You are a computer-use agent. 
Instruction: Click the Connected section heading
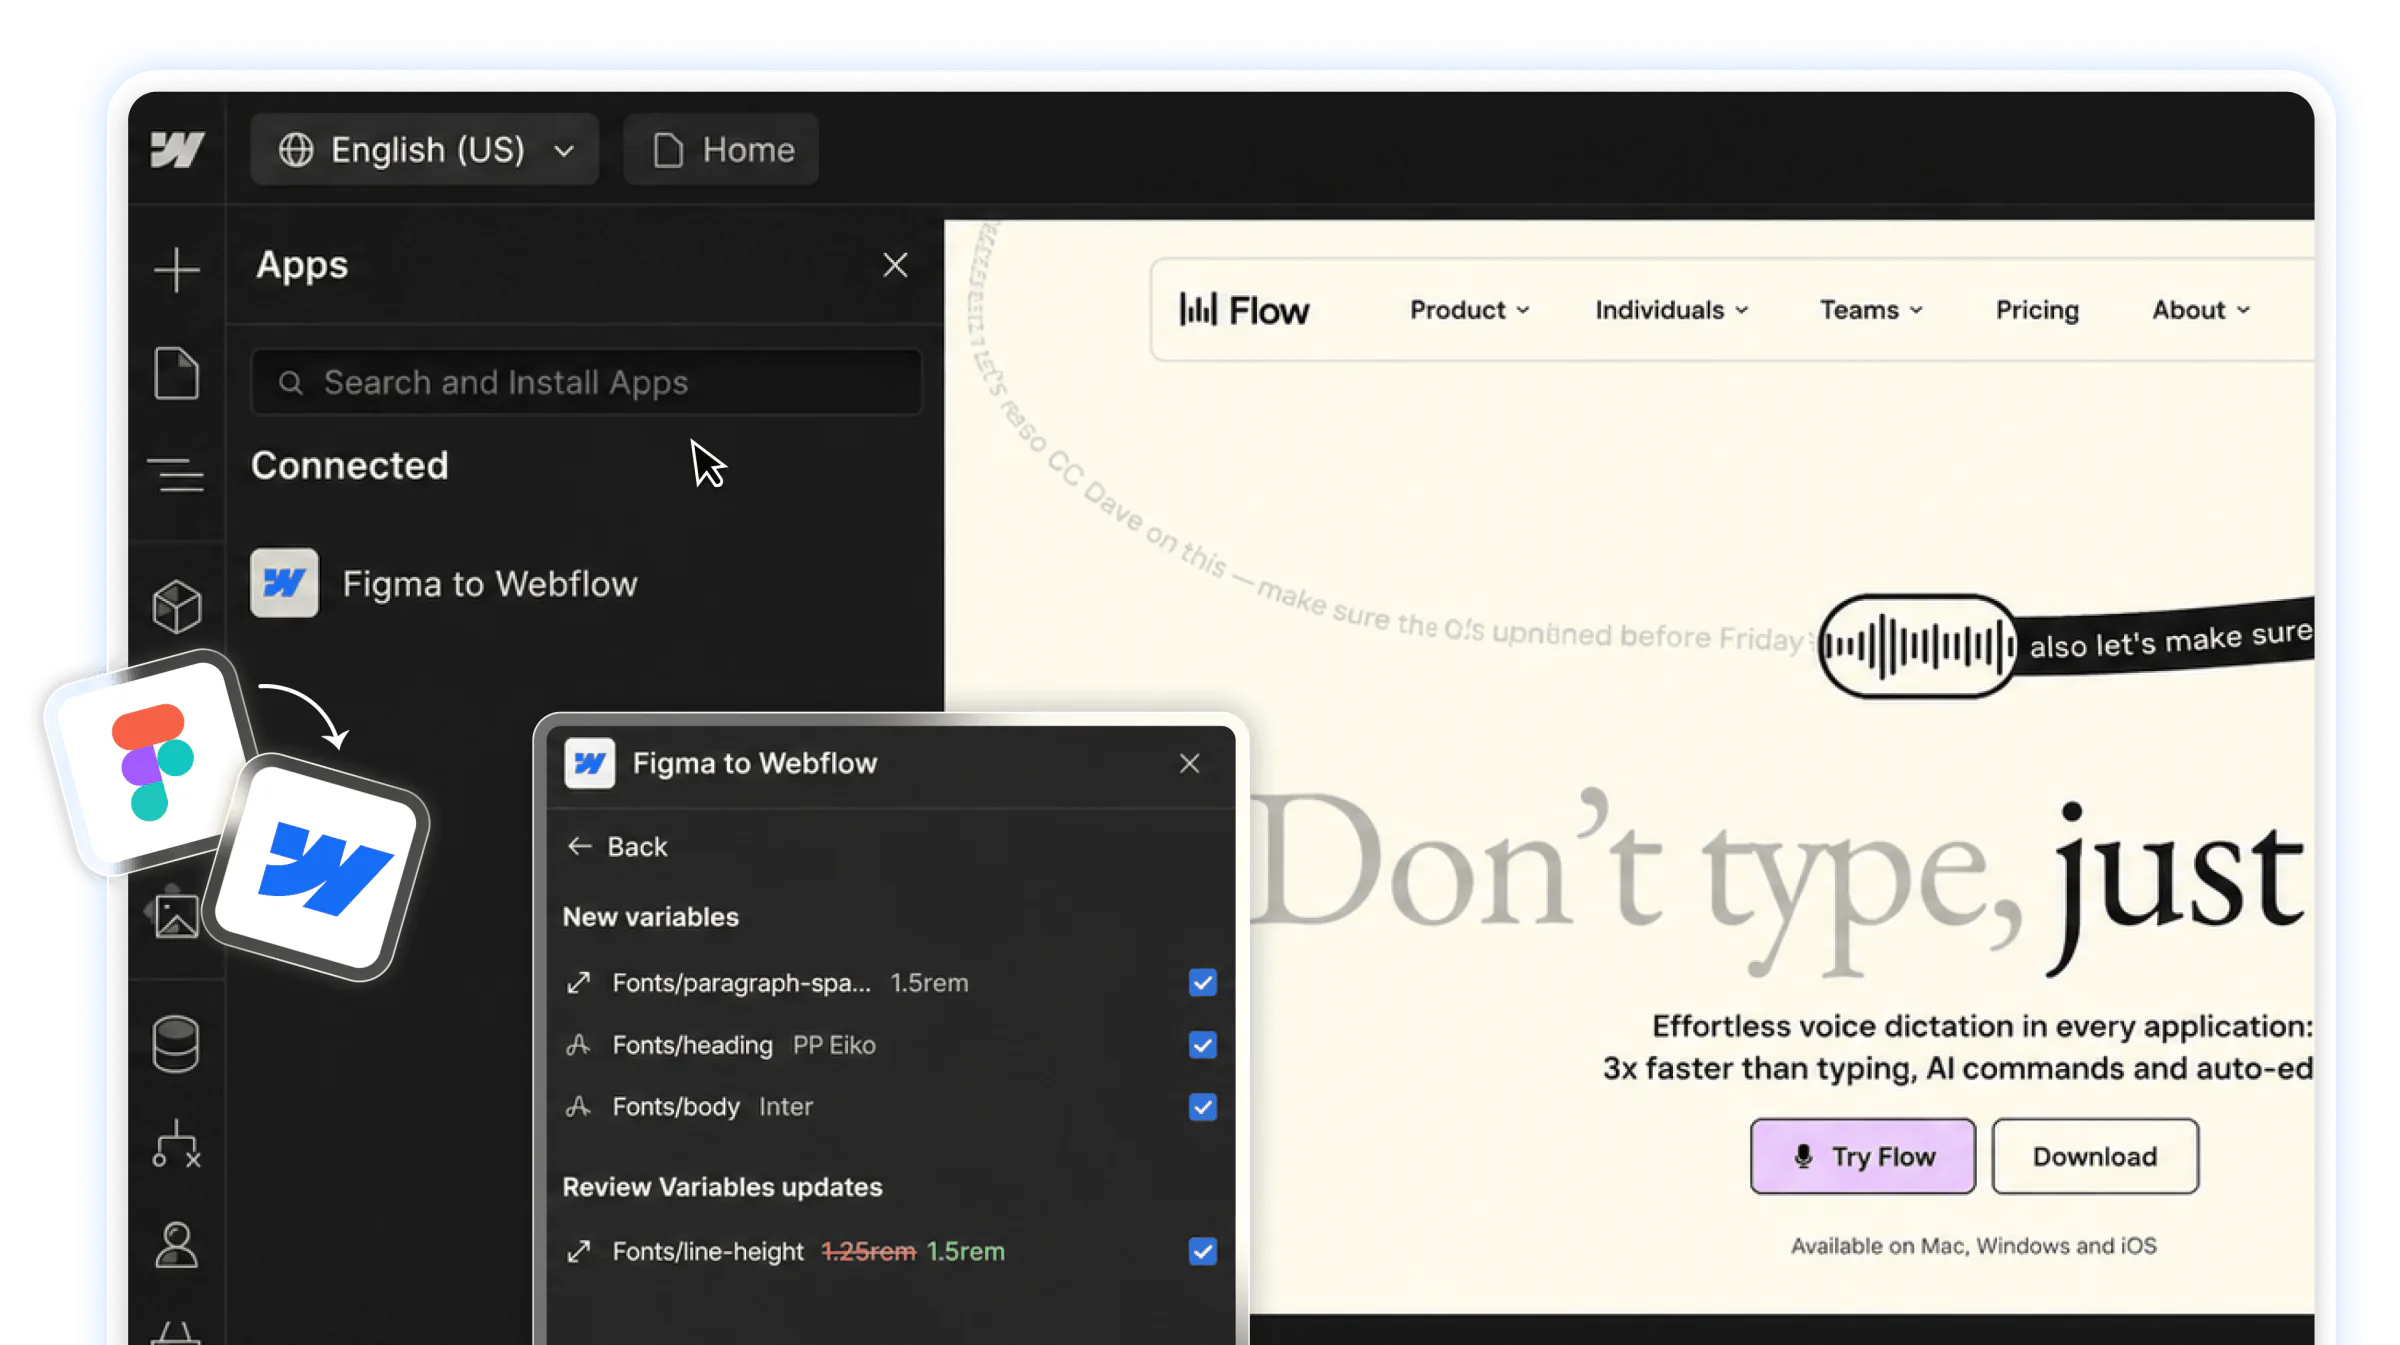pyautogui.click(x=350, y=466)
